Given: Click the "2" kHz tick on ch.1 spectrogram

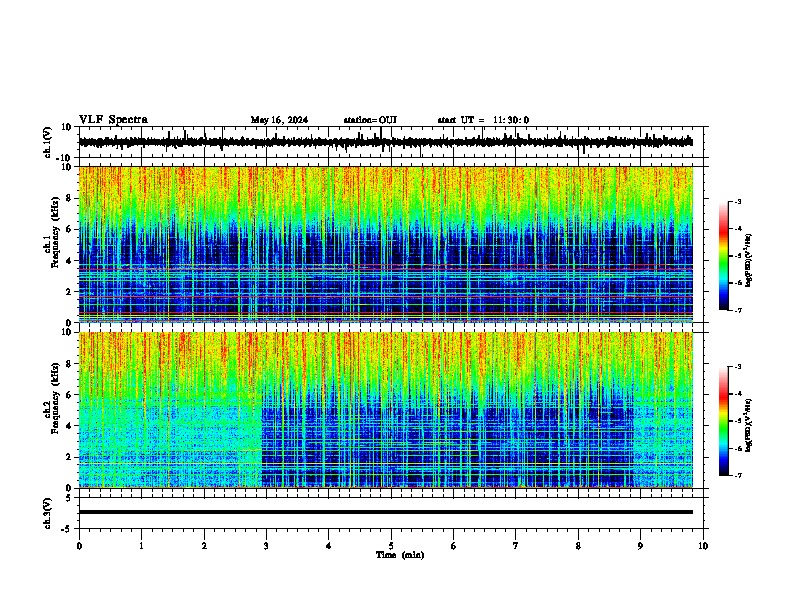Looking at the screenshot, I should (x=69, y=291).
